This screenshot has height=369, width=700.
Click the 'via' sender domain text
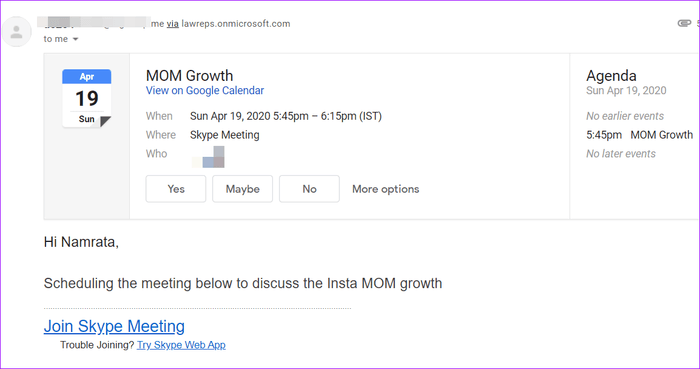tap(173, 24)
